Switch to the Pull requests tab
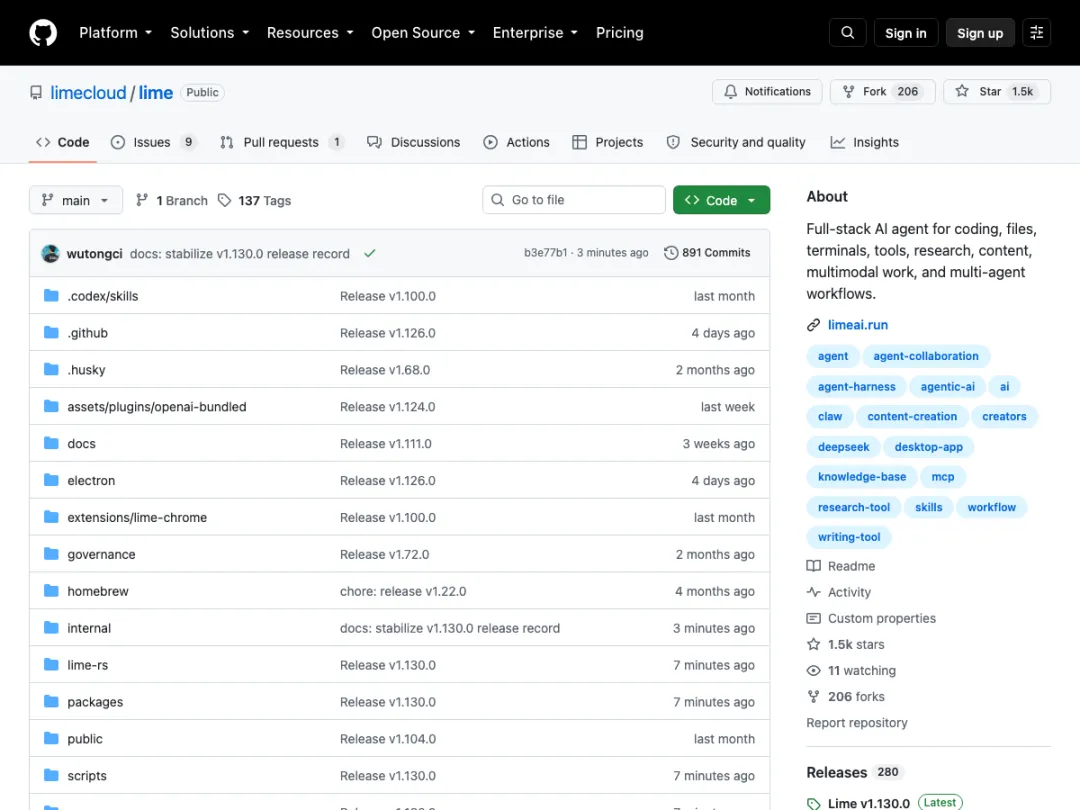 click(x=282, y=143)
